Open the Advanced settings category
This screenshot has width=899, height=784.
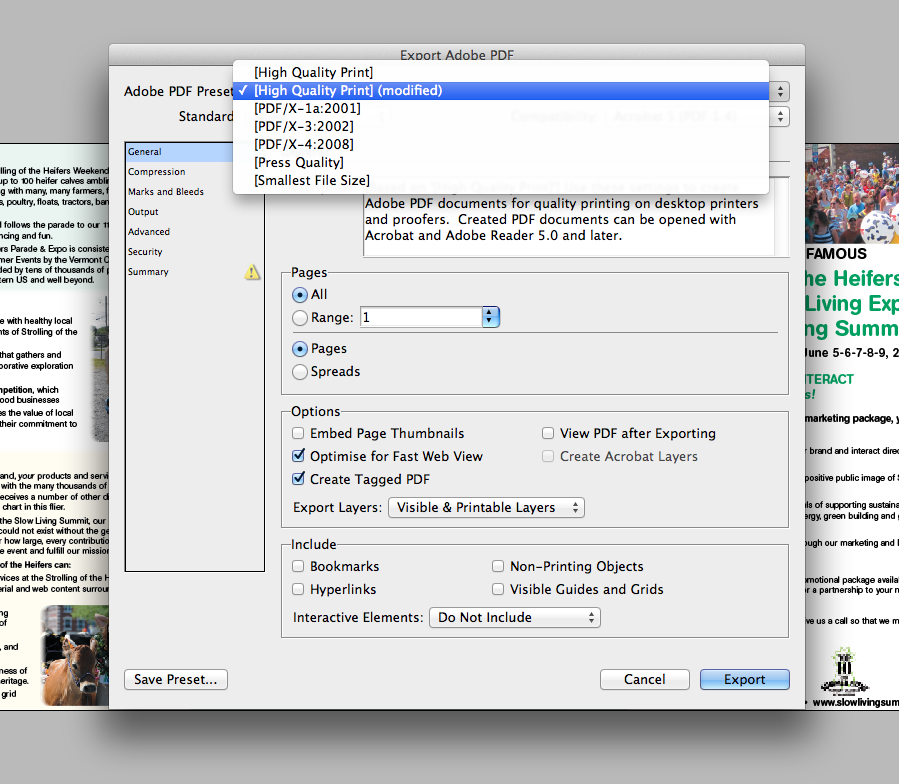tap(194, 232)
